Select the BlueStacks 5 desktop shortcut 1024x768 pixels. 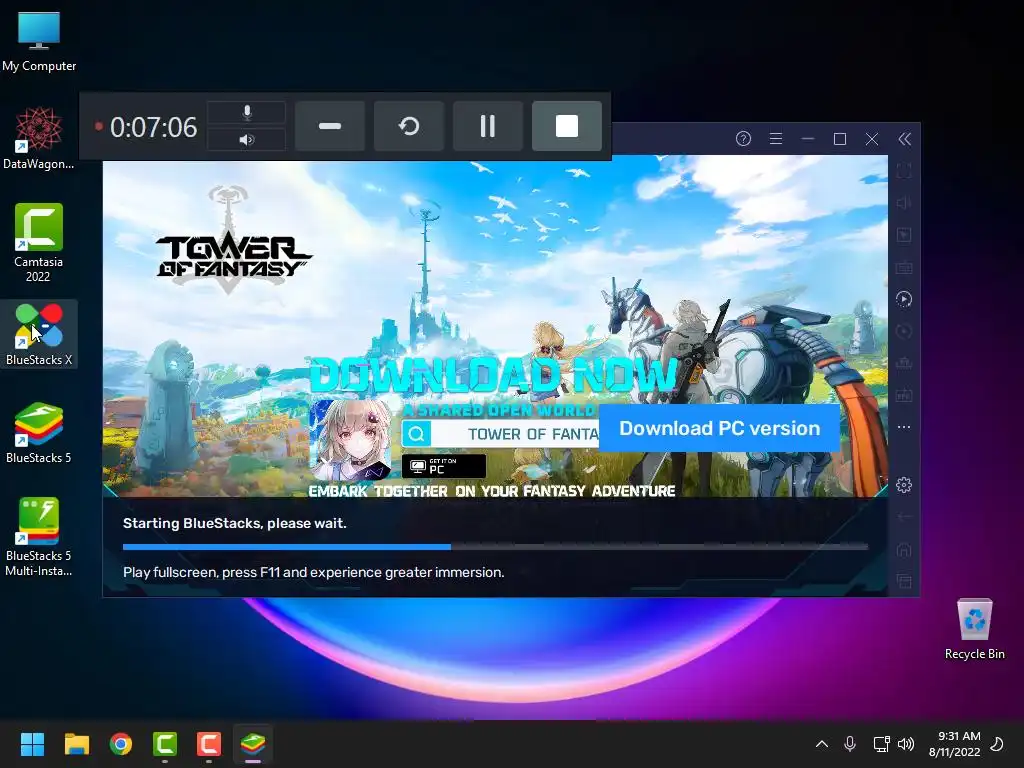coord(39,432)
